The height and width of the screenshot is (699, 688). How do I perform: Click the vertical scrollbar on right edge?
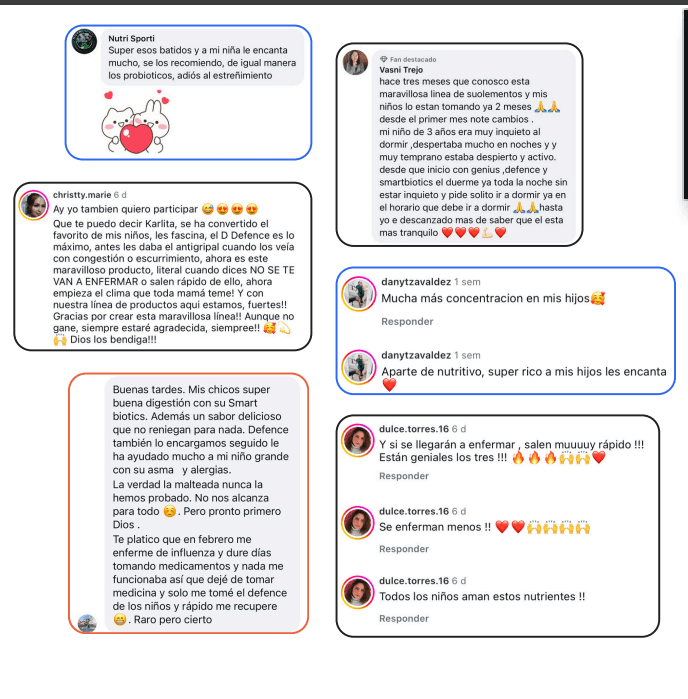(685, 105)
